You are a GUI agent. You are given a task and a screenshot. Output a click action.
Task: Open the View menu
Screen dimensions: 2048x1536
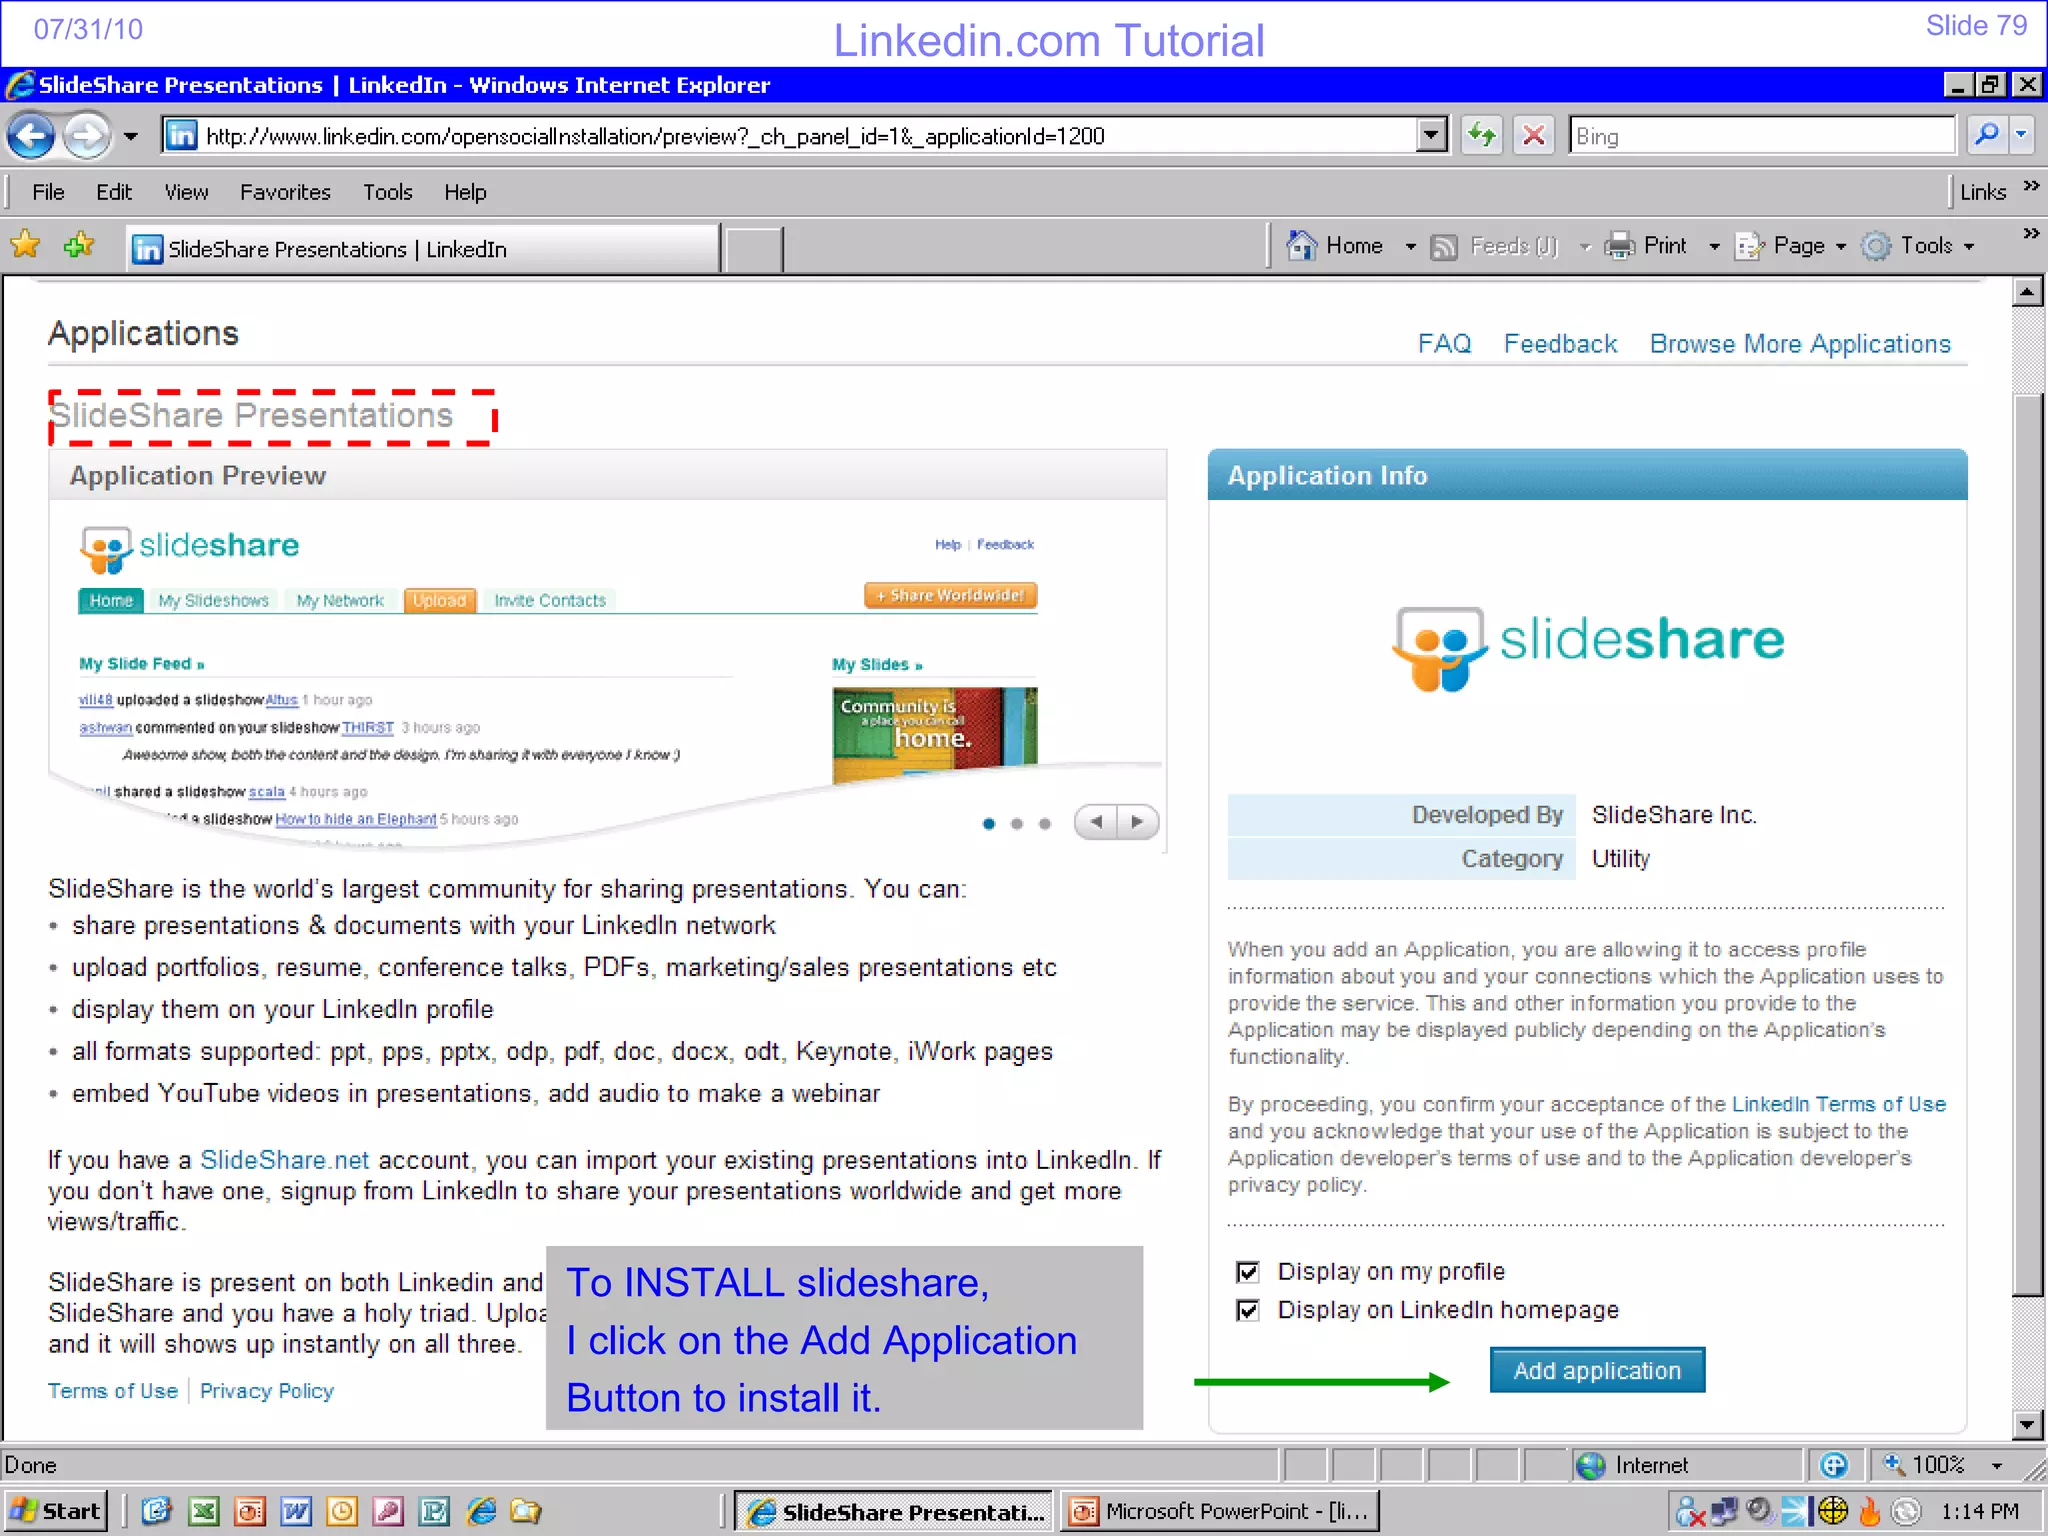coord(187,192)
